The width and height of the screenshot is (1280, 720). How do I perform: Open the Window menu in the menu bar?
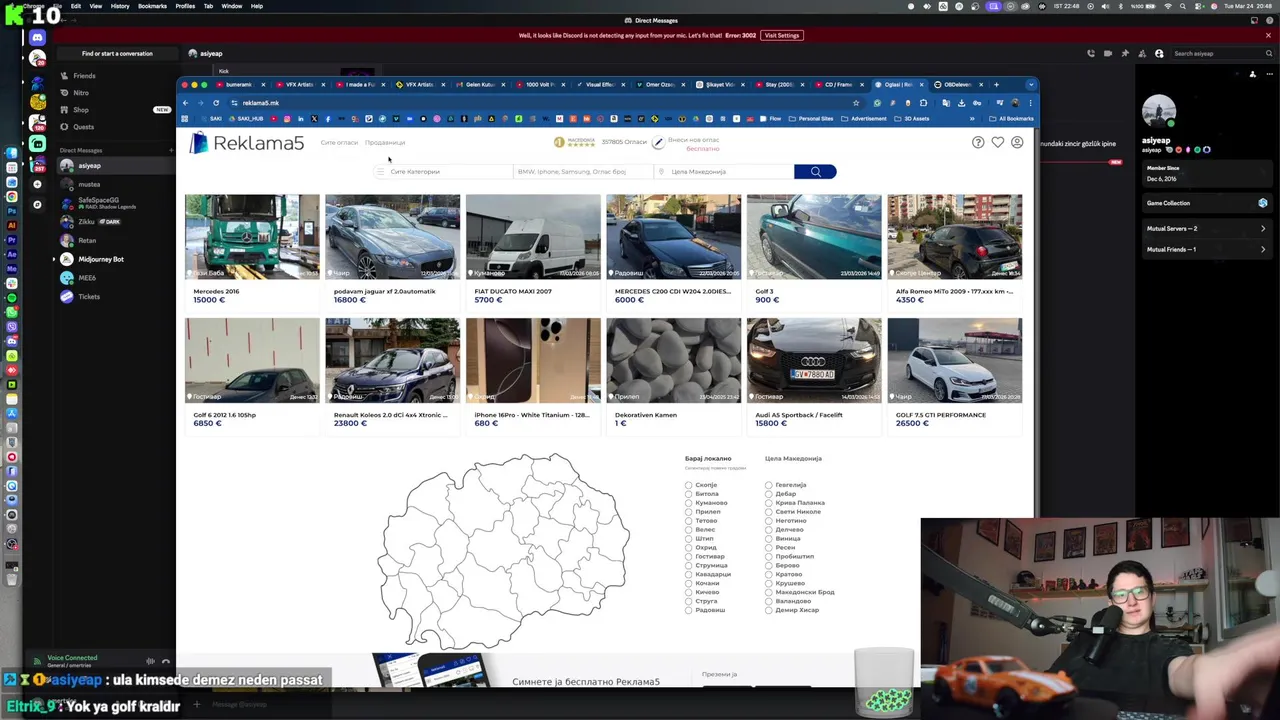(x=231, y=6)
